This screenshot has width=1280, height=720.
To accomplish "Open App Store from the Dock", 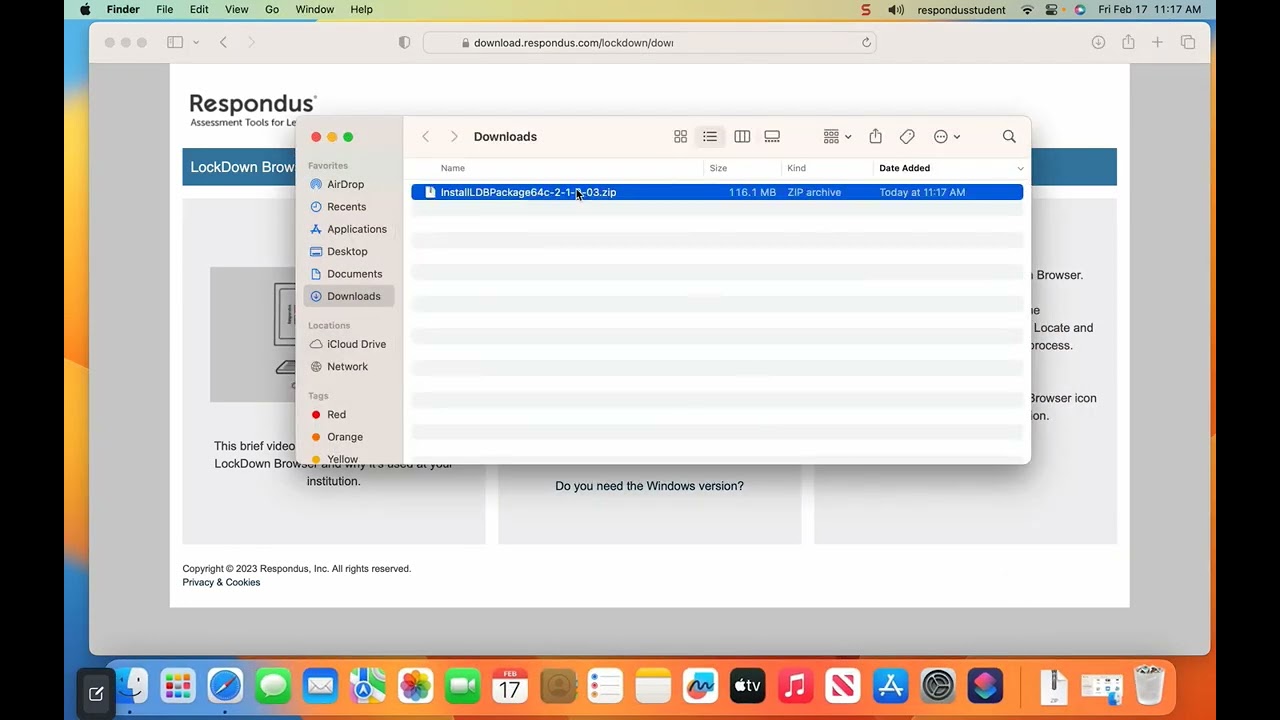I will [890, 686].
